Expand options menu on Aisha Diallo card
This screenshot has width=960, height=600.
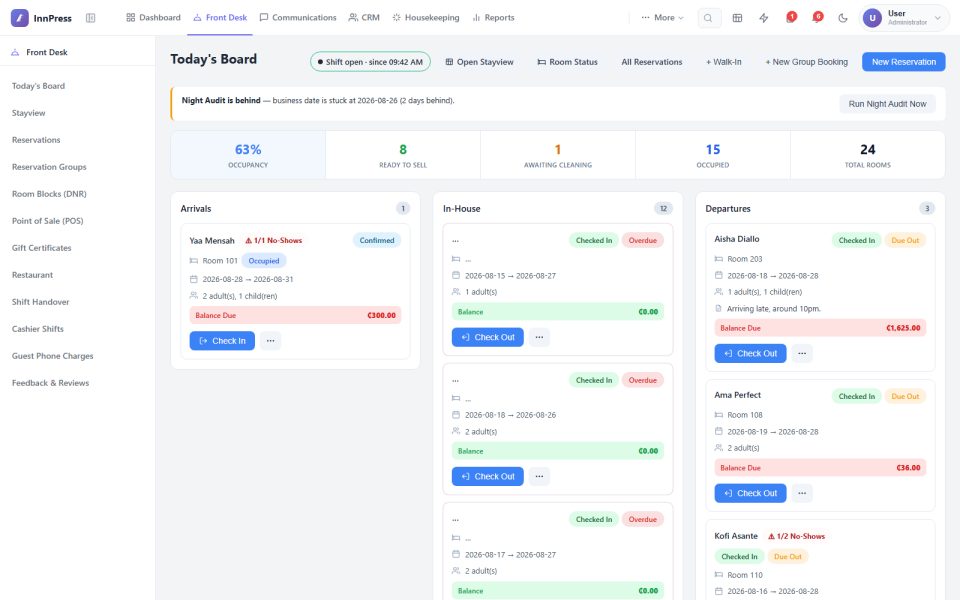pyautogui.click(x=802, y=353)
